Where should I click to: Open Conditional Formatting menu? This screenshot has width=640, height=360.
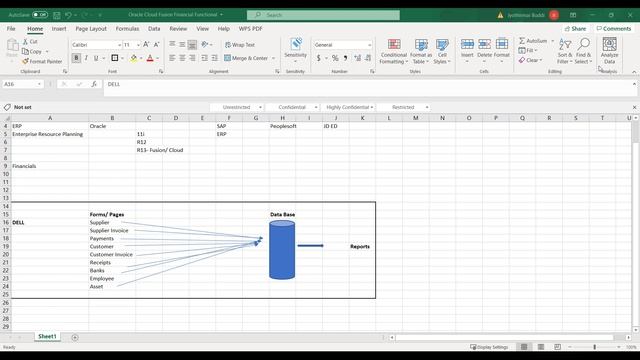[x=393, y=51]
